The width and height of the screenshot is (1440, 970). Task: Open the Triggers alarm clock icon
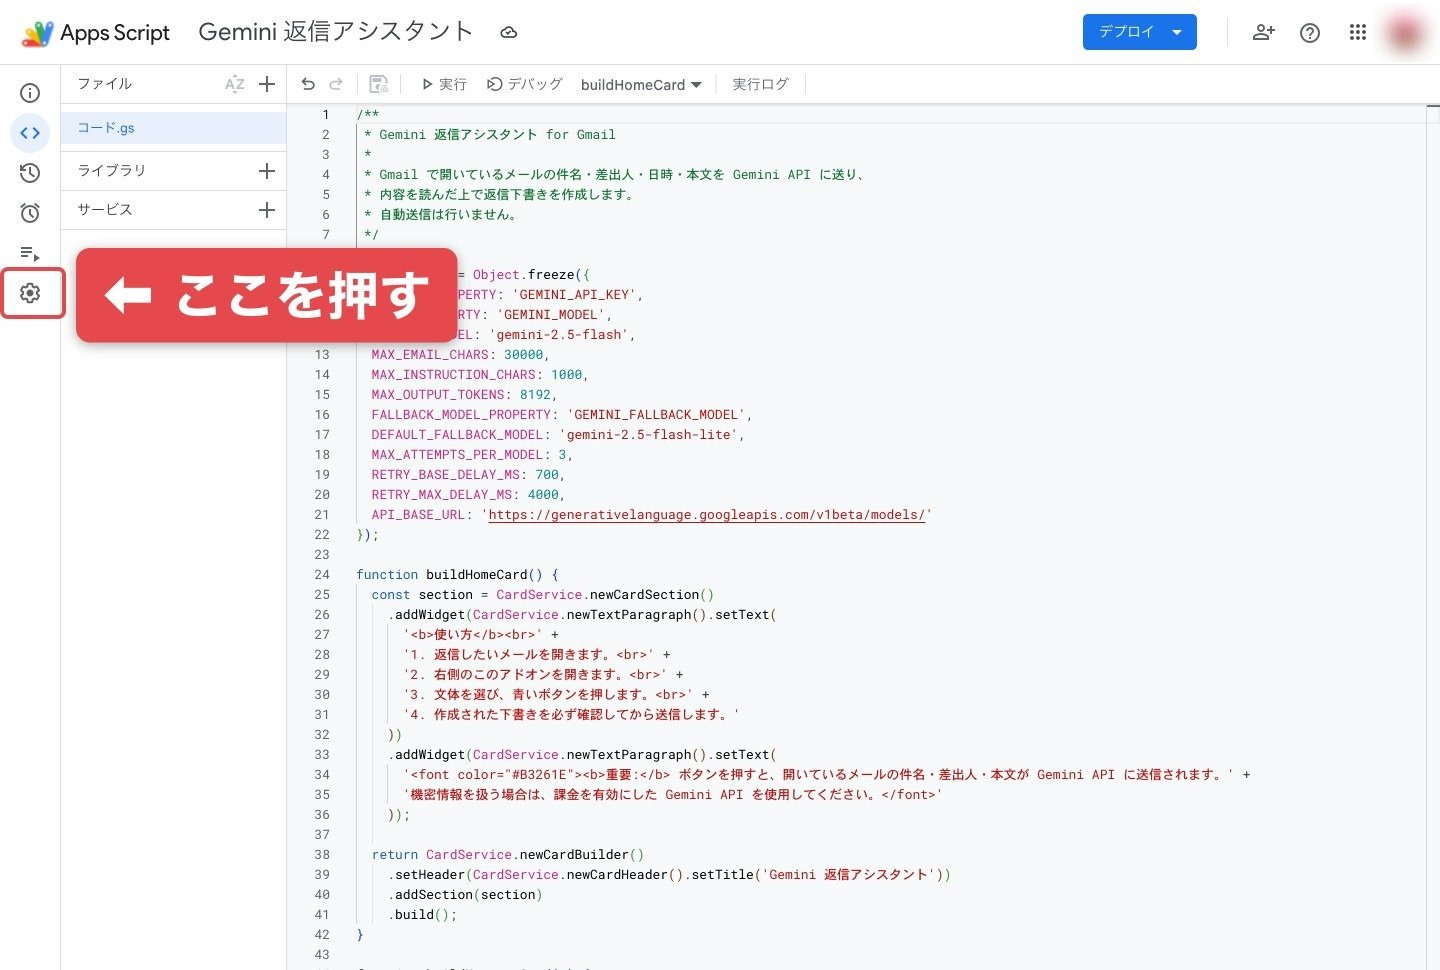coord(30,213)
